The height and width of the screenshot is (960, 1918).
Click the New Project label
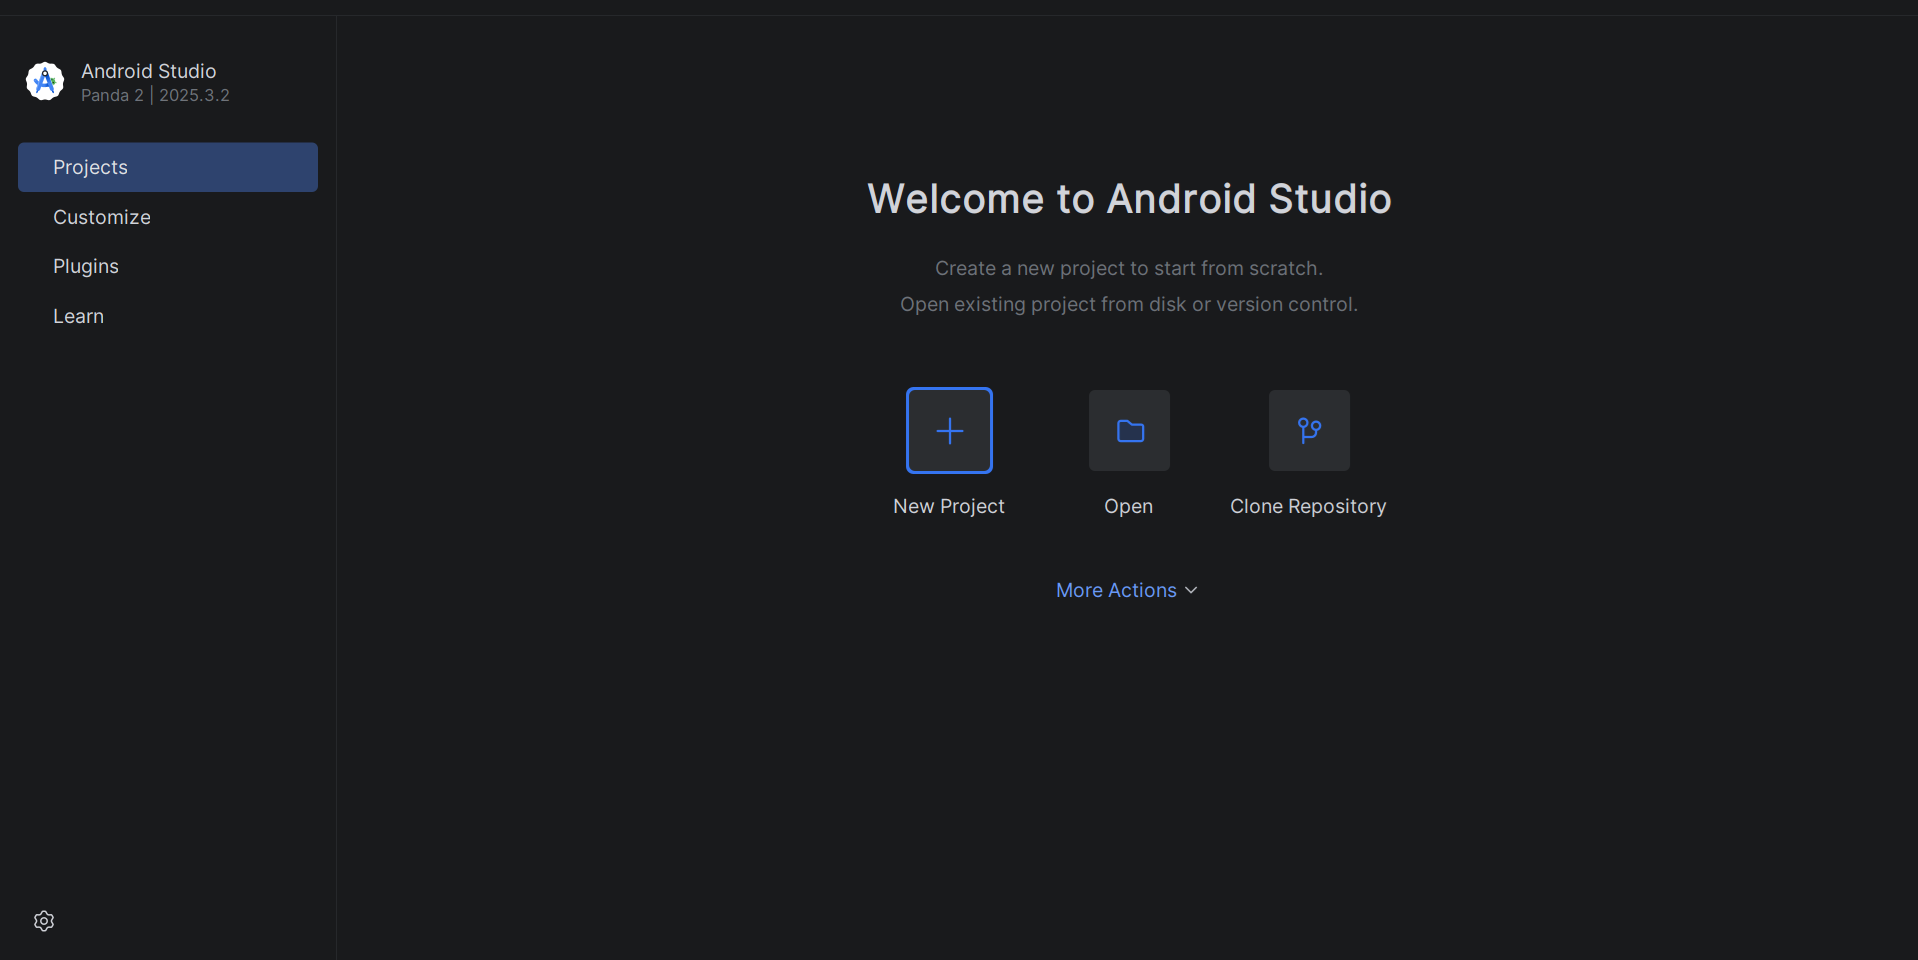click(948, 506)
